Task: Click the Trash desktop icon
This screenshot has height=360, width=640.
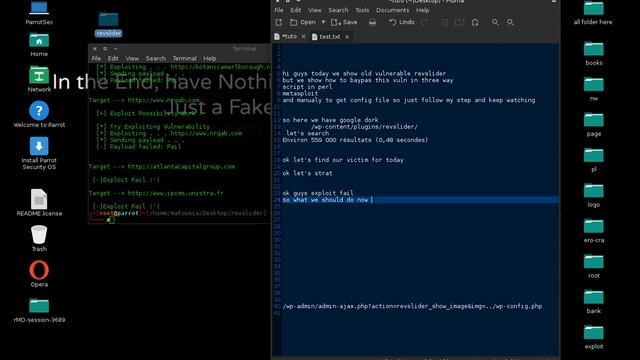Action: 39,238
